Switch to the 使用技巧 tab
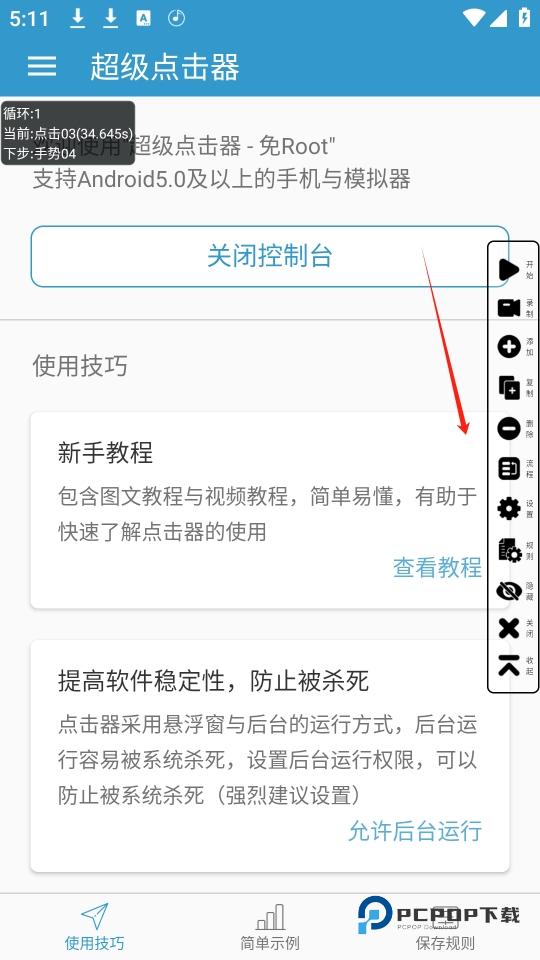 click(x=94, y=926)
